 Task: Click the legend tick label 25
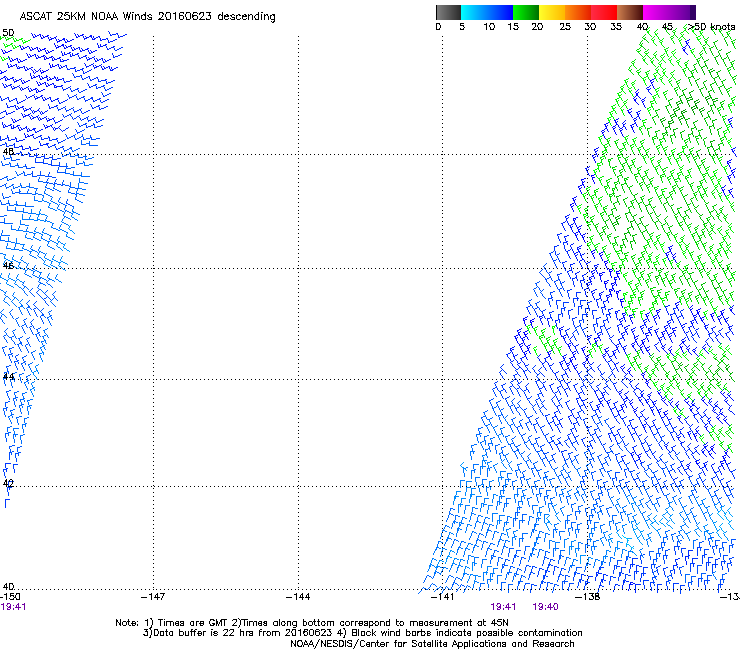click(565, 27)
